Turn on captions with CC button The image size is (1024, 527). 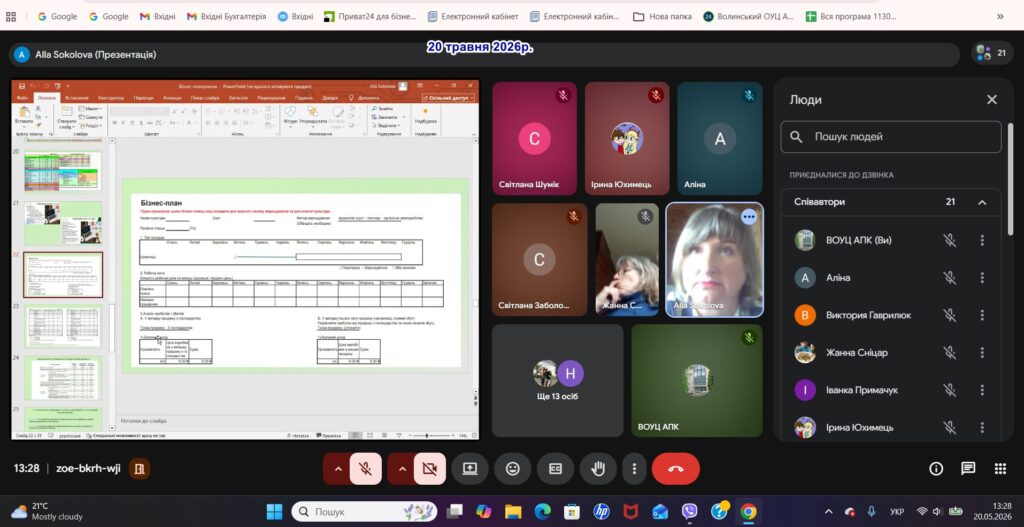pyautogui.click(x=555, y=469)
